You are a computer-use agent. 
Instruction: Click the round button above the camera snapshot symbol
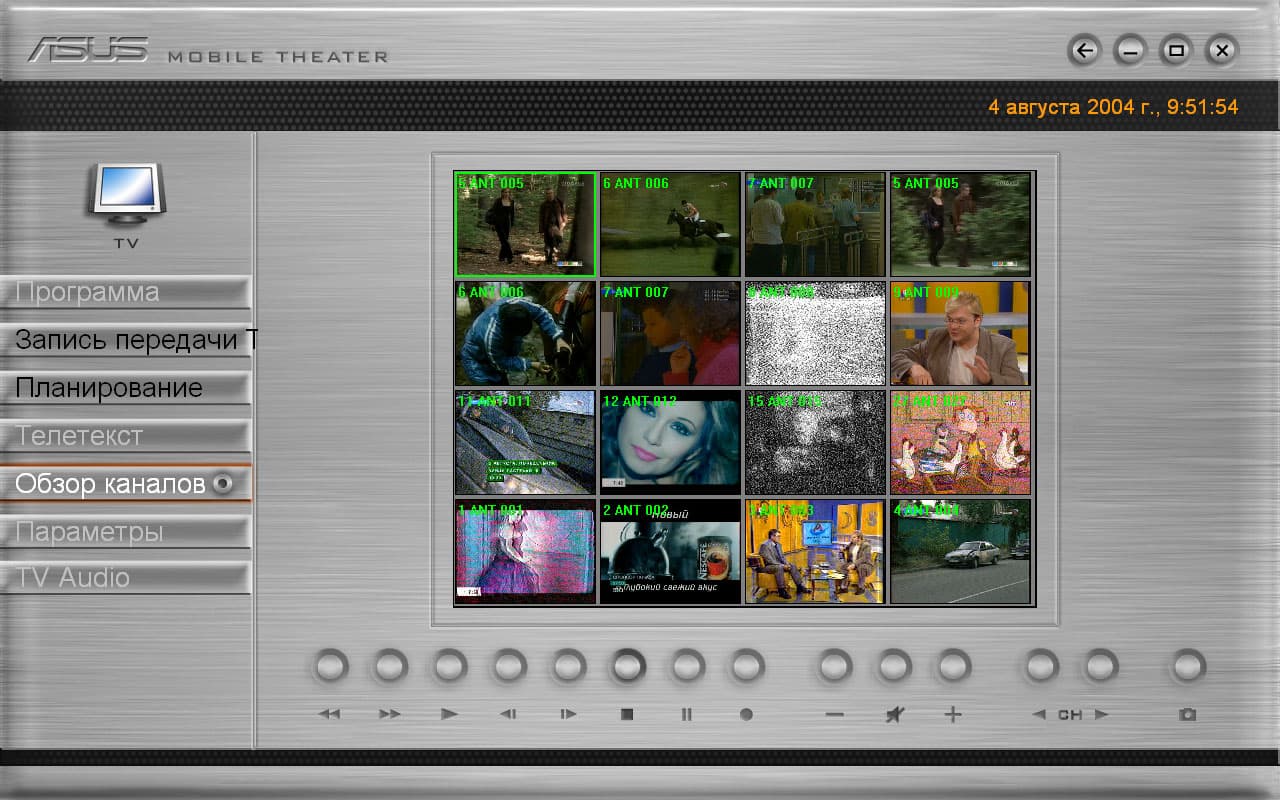[1188, 666]
